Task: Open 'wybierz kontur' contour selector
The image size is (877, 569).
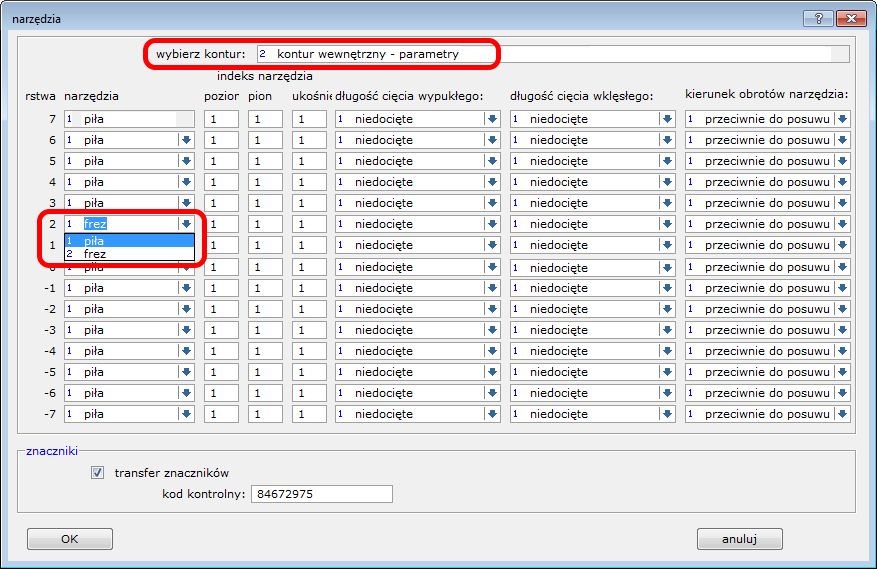Action: (552, 54)
